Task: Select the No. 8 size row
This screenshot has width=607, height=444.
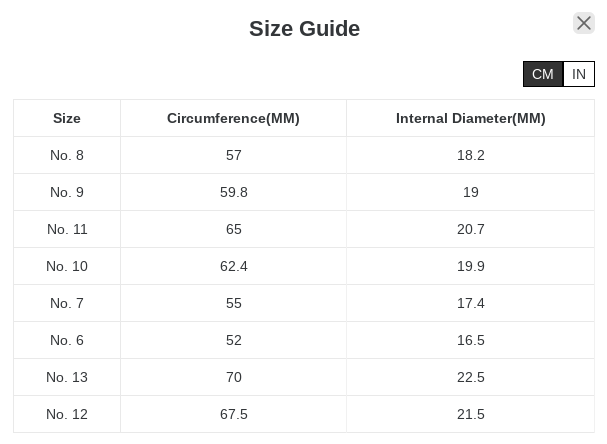Action: click(67, 155)
